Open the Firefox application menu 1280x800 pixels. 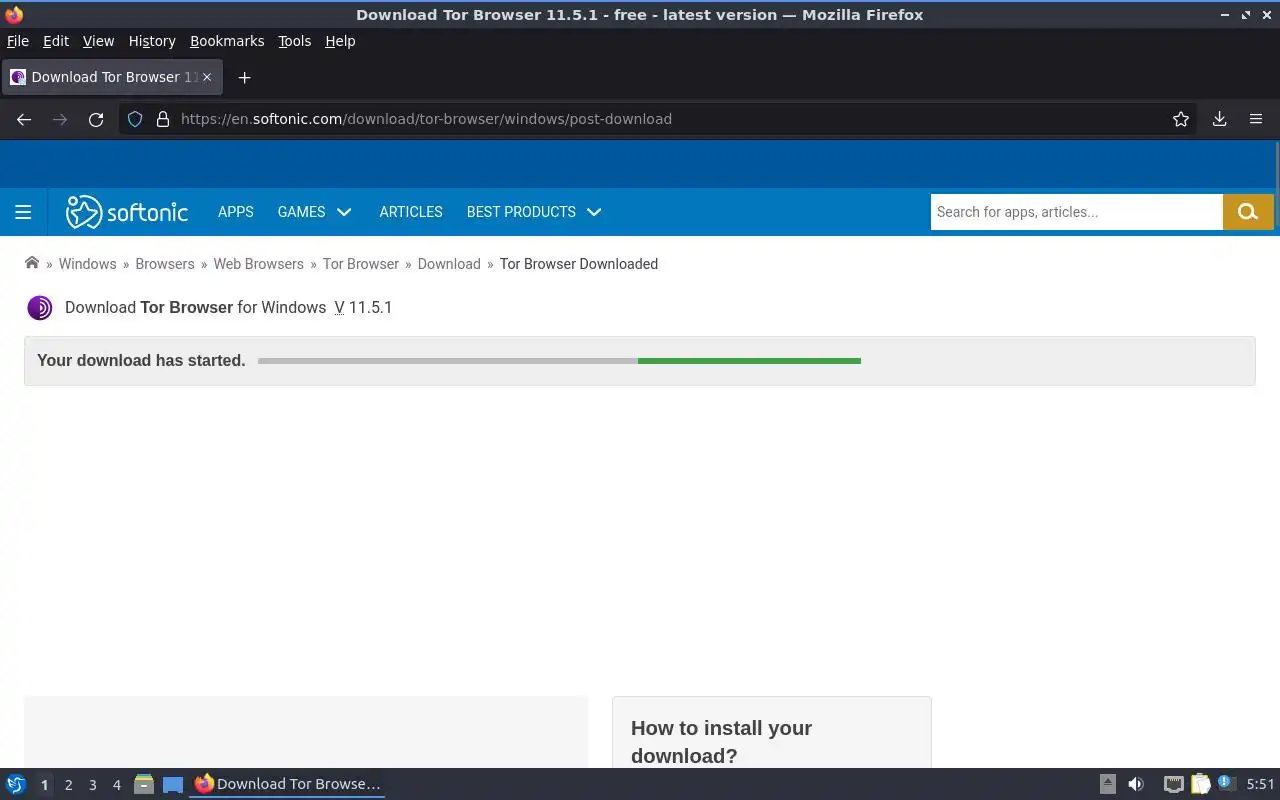(x=1256, y=119)
